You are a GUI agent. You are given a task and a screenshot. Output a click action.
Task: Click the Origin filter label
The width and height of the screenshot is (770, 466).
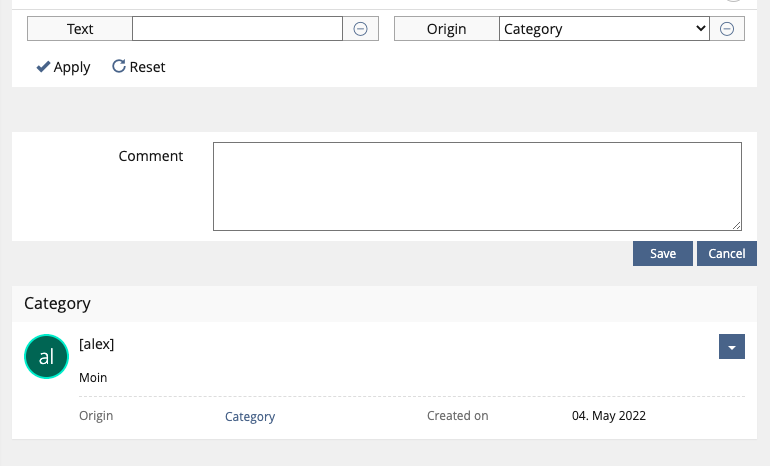click(446, 29)
